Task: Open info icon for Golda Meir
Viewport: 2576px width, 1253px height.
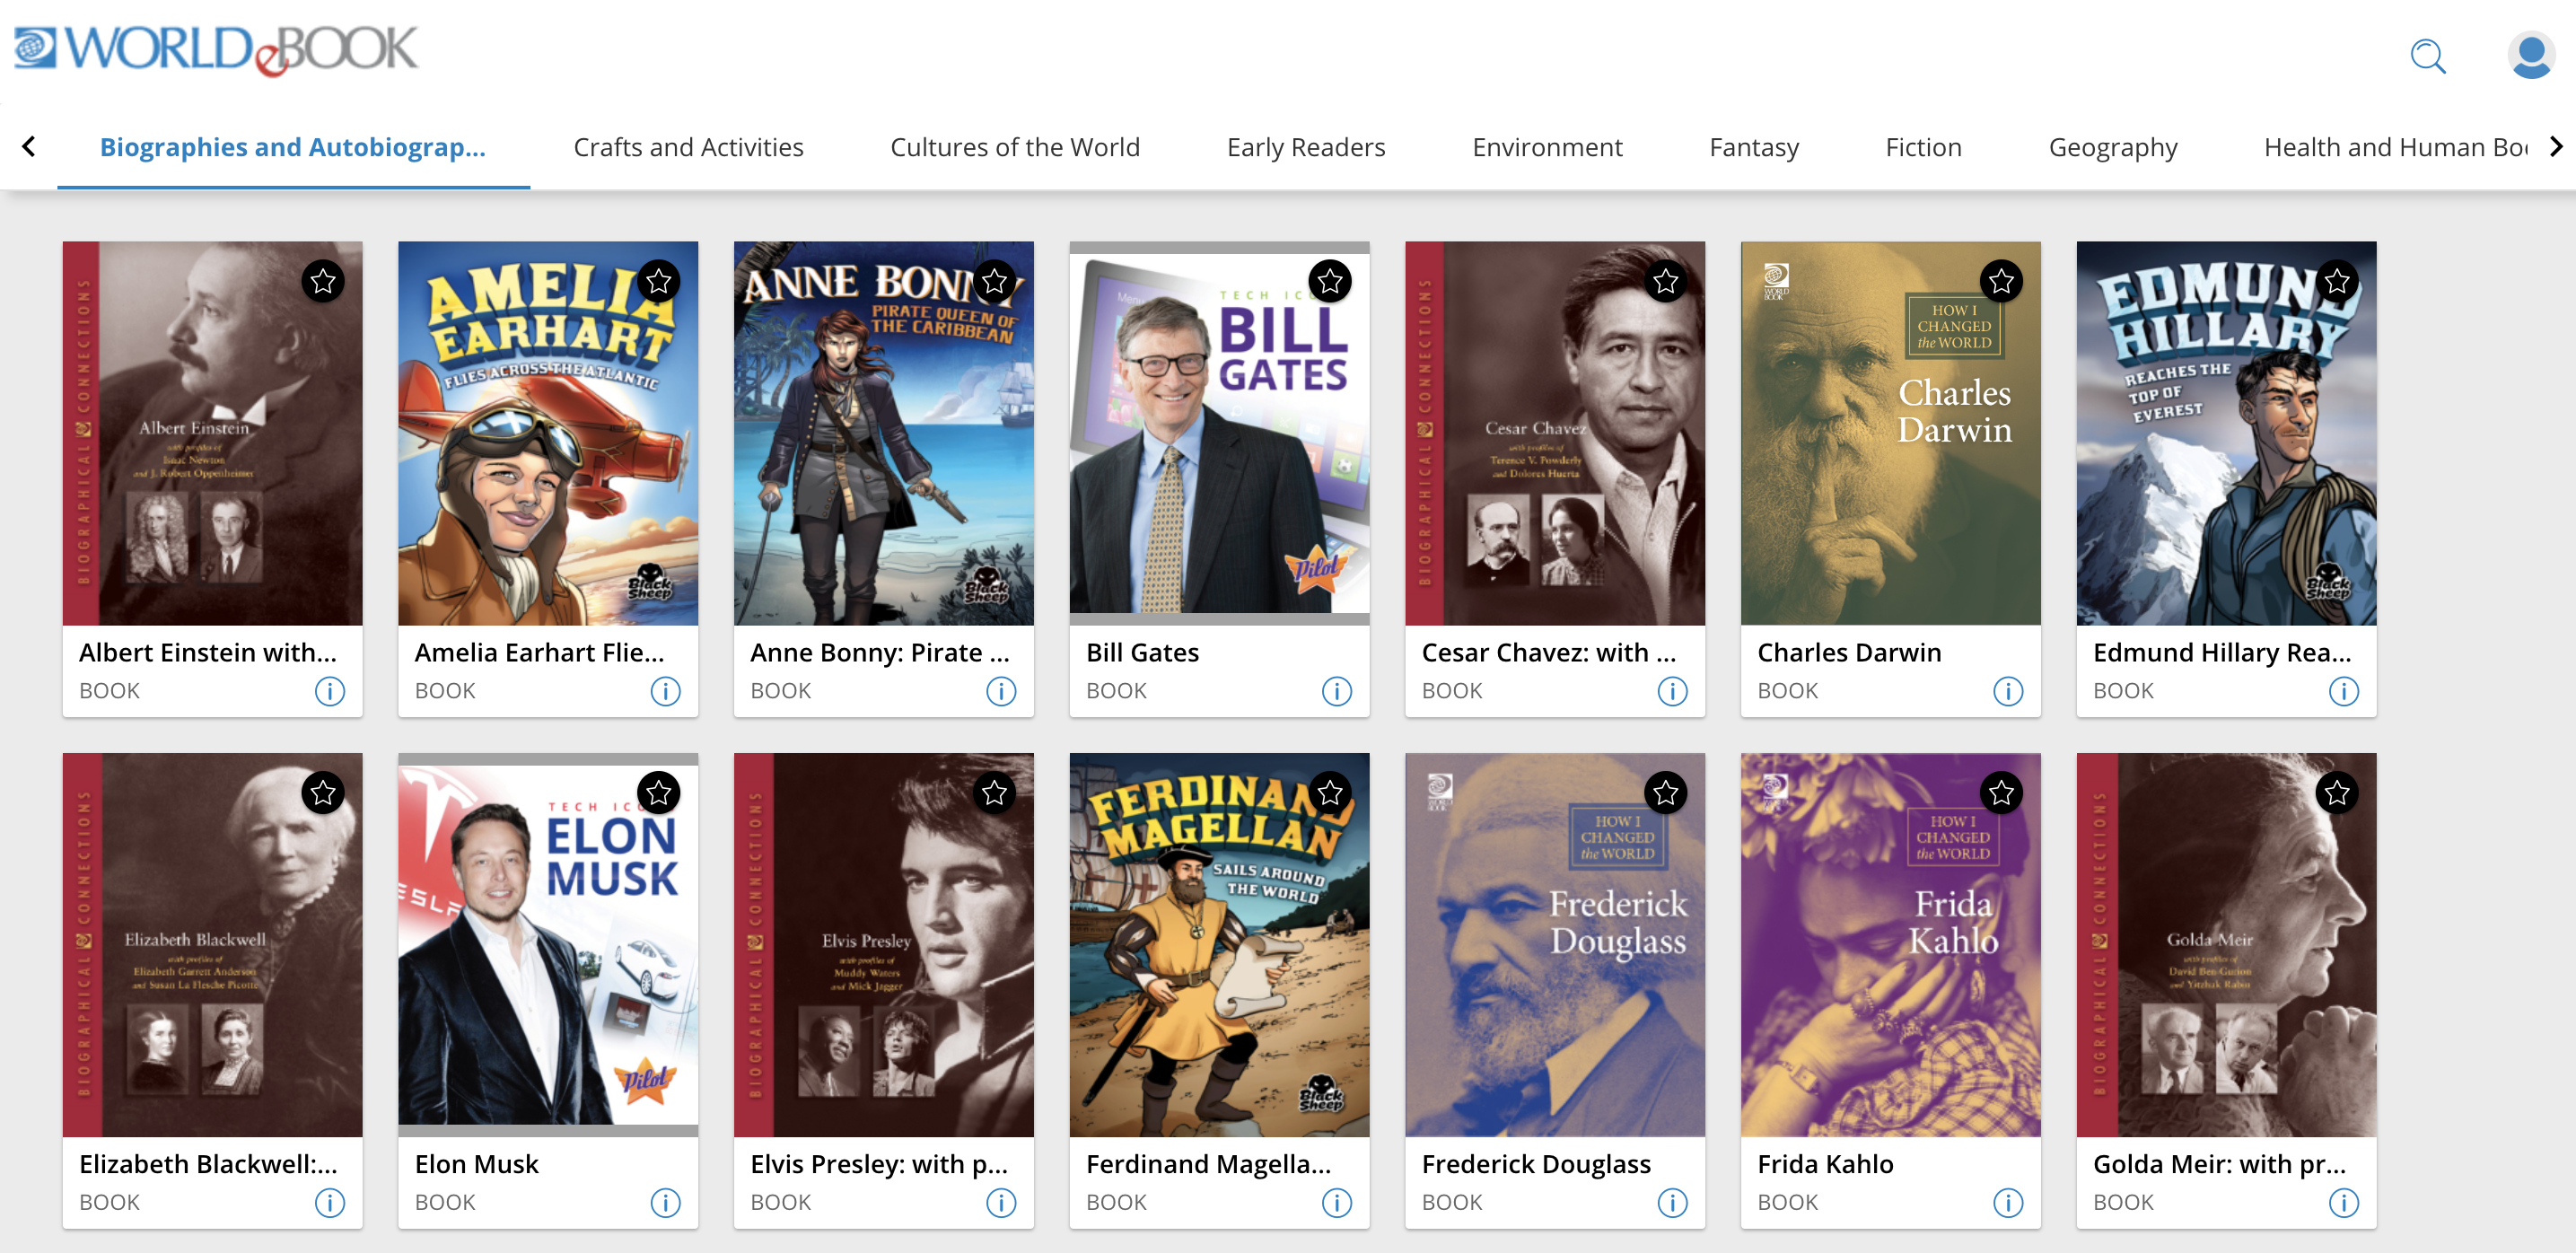Action: 2344,1202
